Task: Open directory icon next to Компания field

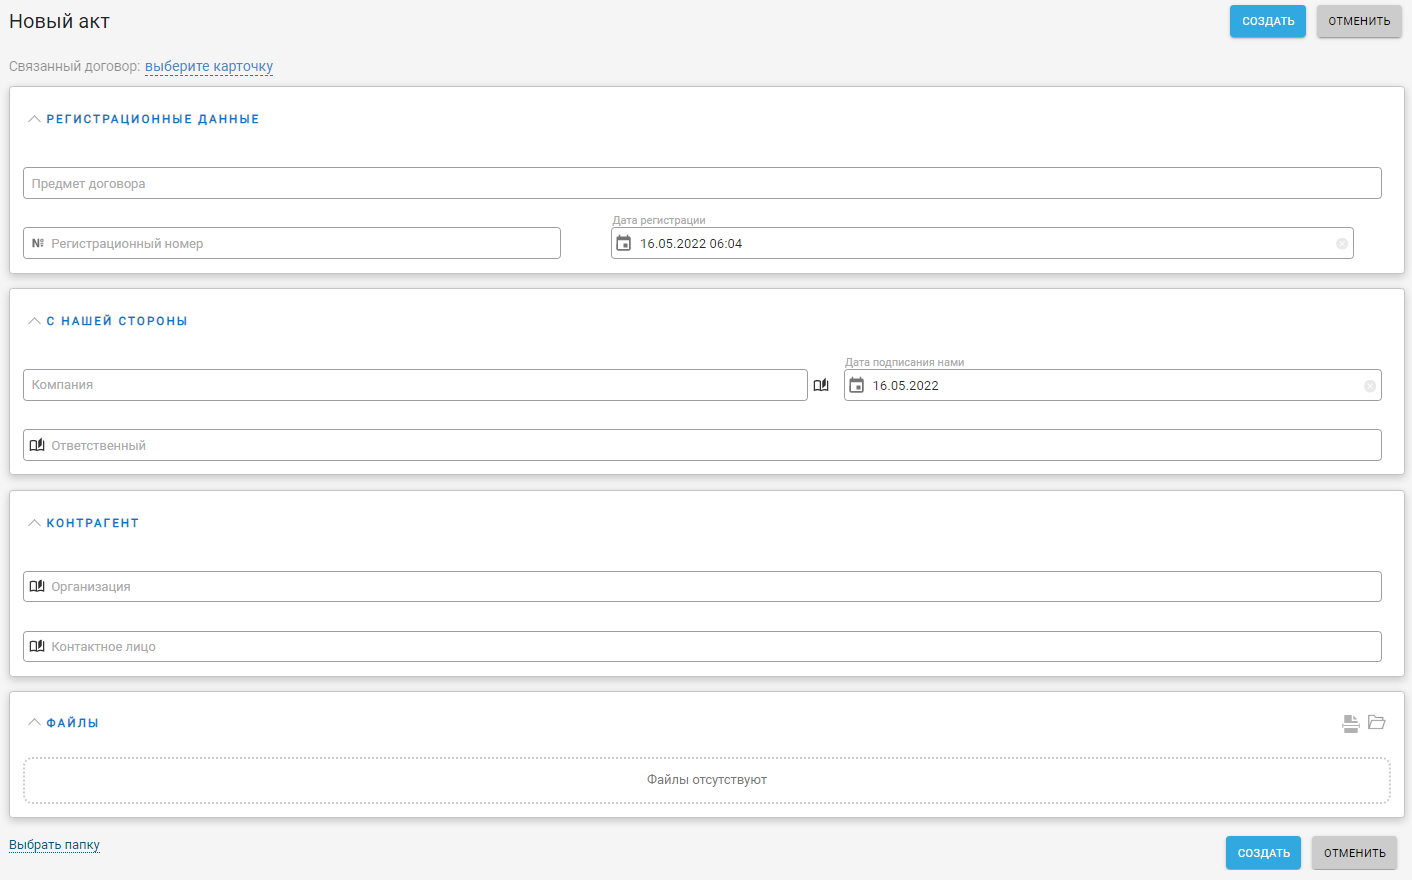Action: [821, 385]
